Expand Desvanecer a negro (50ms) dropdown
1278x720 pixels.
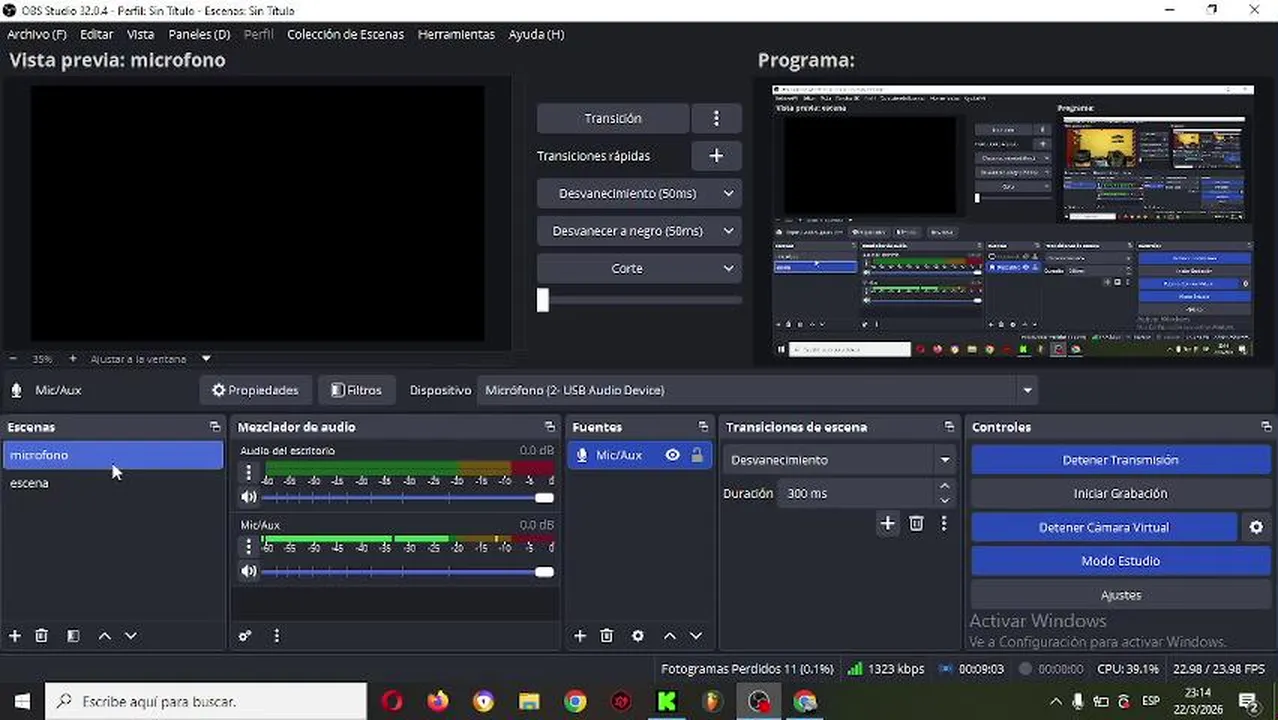(x=728, y=231)
